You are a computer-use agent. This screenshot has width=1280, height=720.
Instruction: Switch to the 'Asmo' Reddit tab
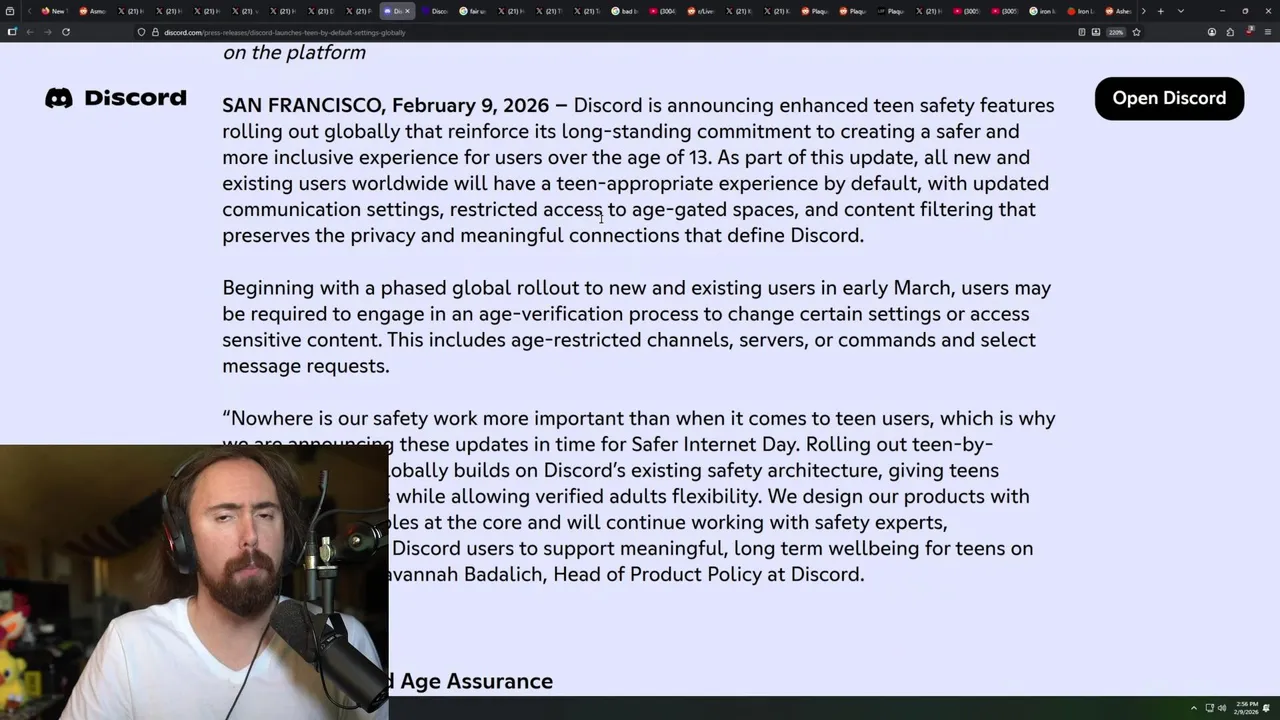[x=91, y=11]
